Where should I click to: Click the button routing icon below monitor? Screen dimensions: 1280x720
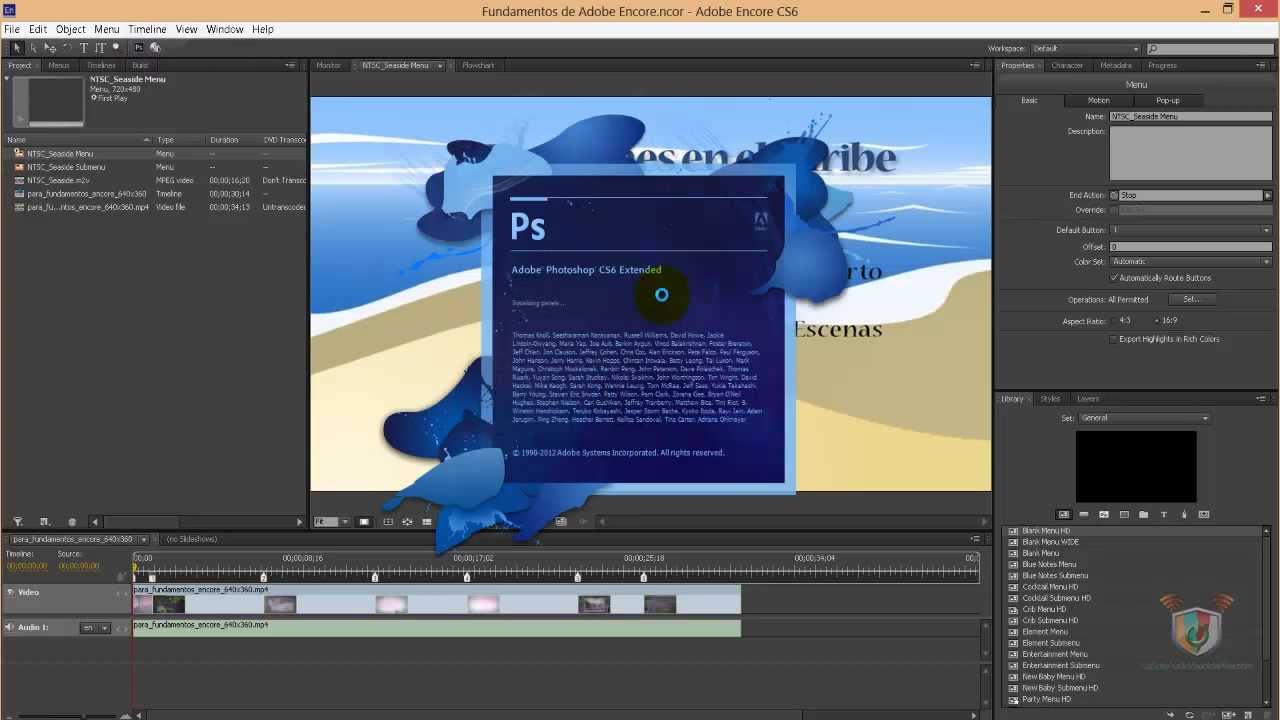407,521
